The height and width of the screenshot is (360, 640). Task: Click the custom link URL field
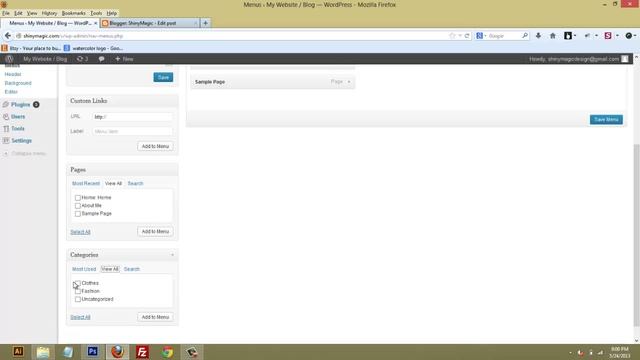(133, 117)
